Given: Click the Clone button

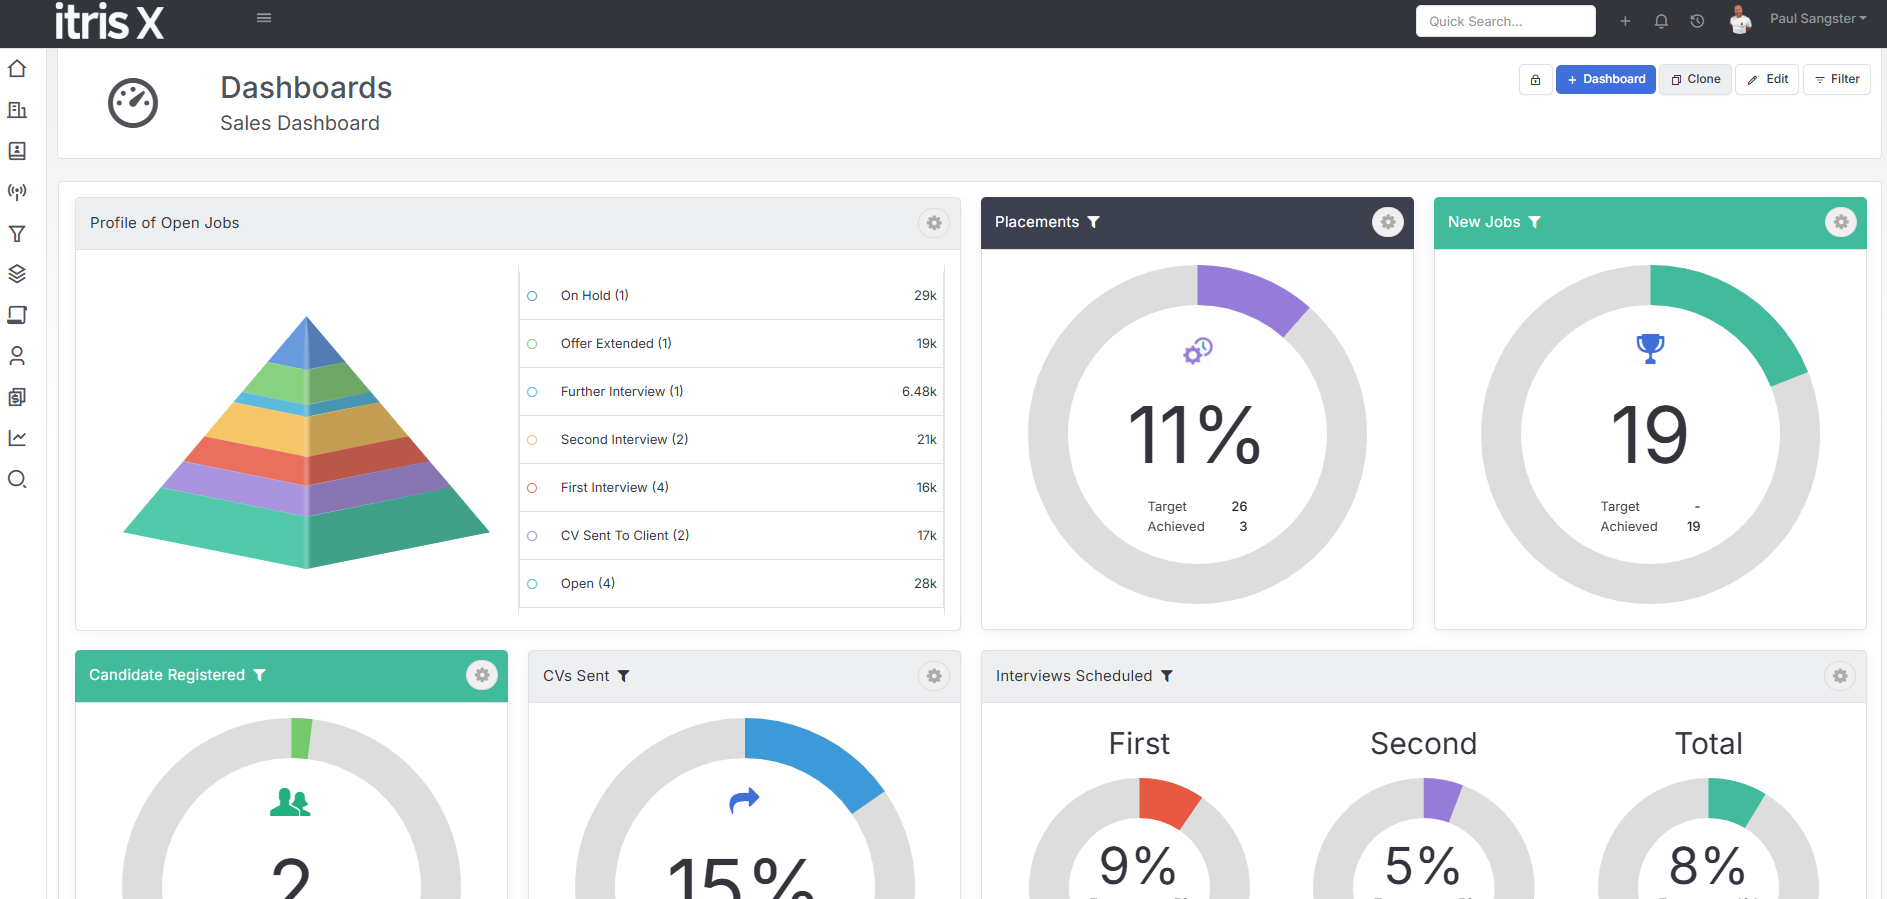Looking at the screenshot, I should pyautogui.click(x=1695, y=79).
